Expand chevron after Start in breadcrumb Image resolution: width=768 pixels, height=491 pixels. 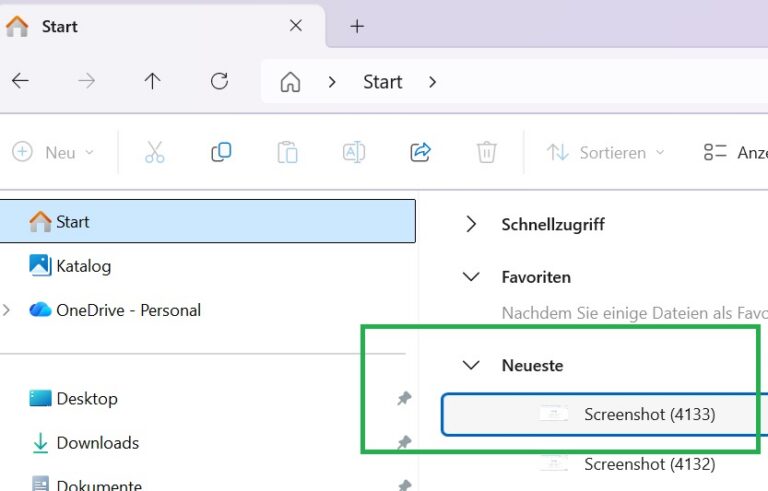click(432, 82)
